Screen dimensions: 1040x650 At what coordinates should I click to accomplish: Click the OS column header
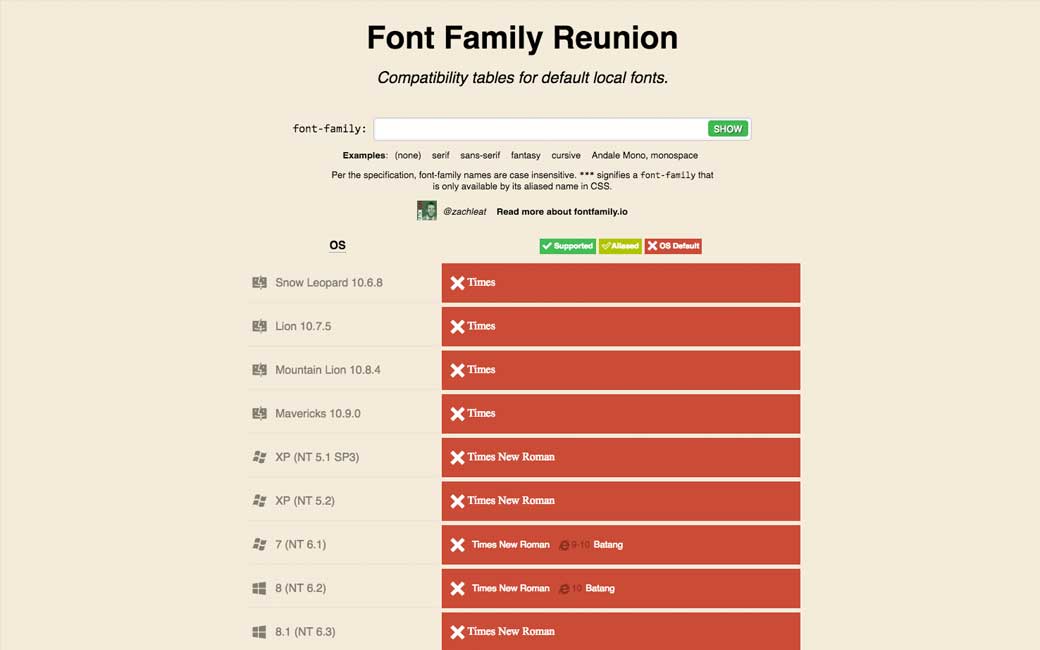point(338,246)
